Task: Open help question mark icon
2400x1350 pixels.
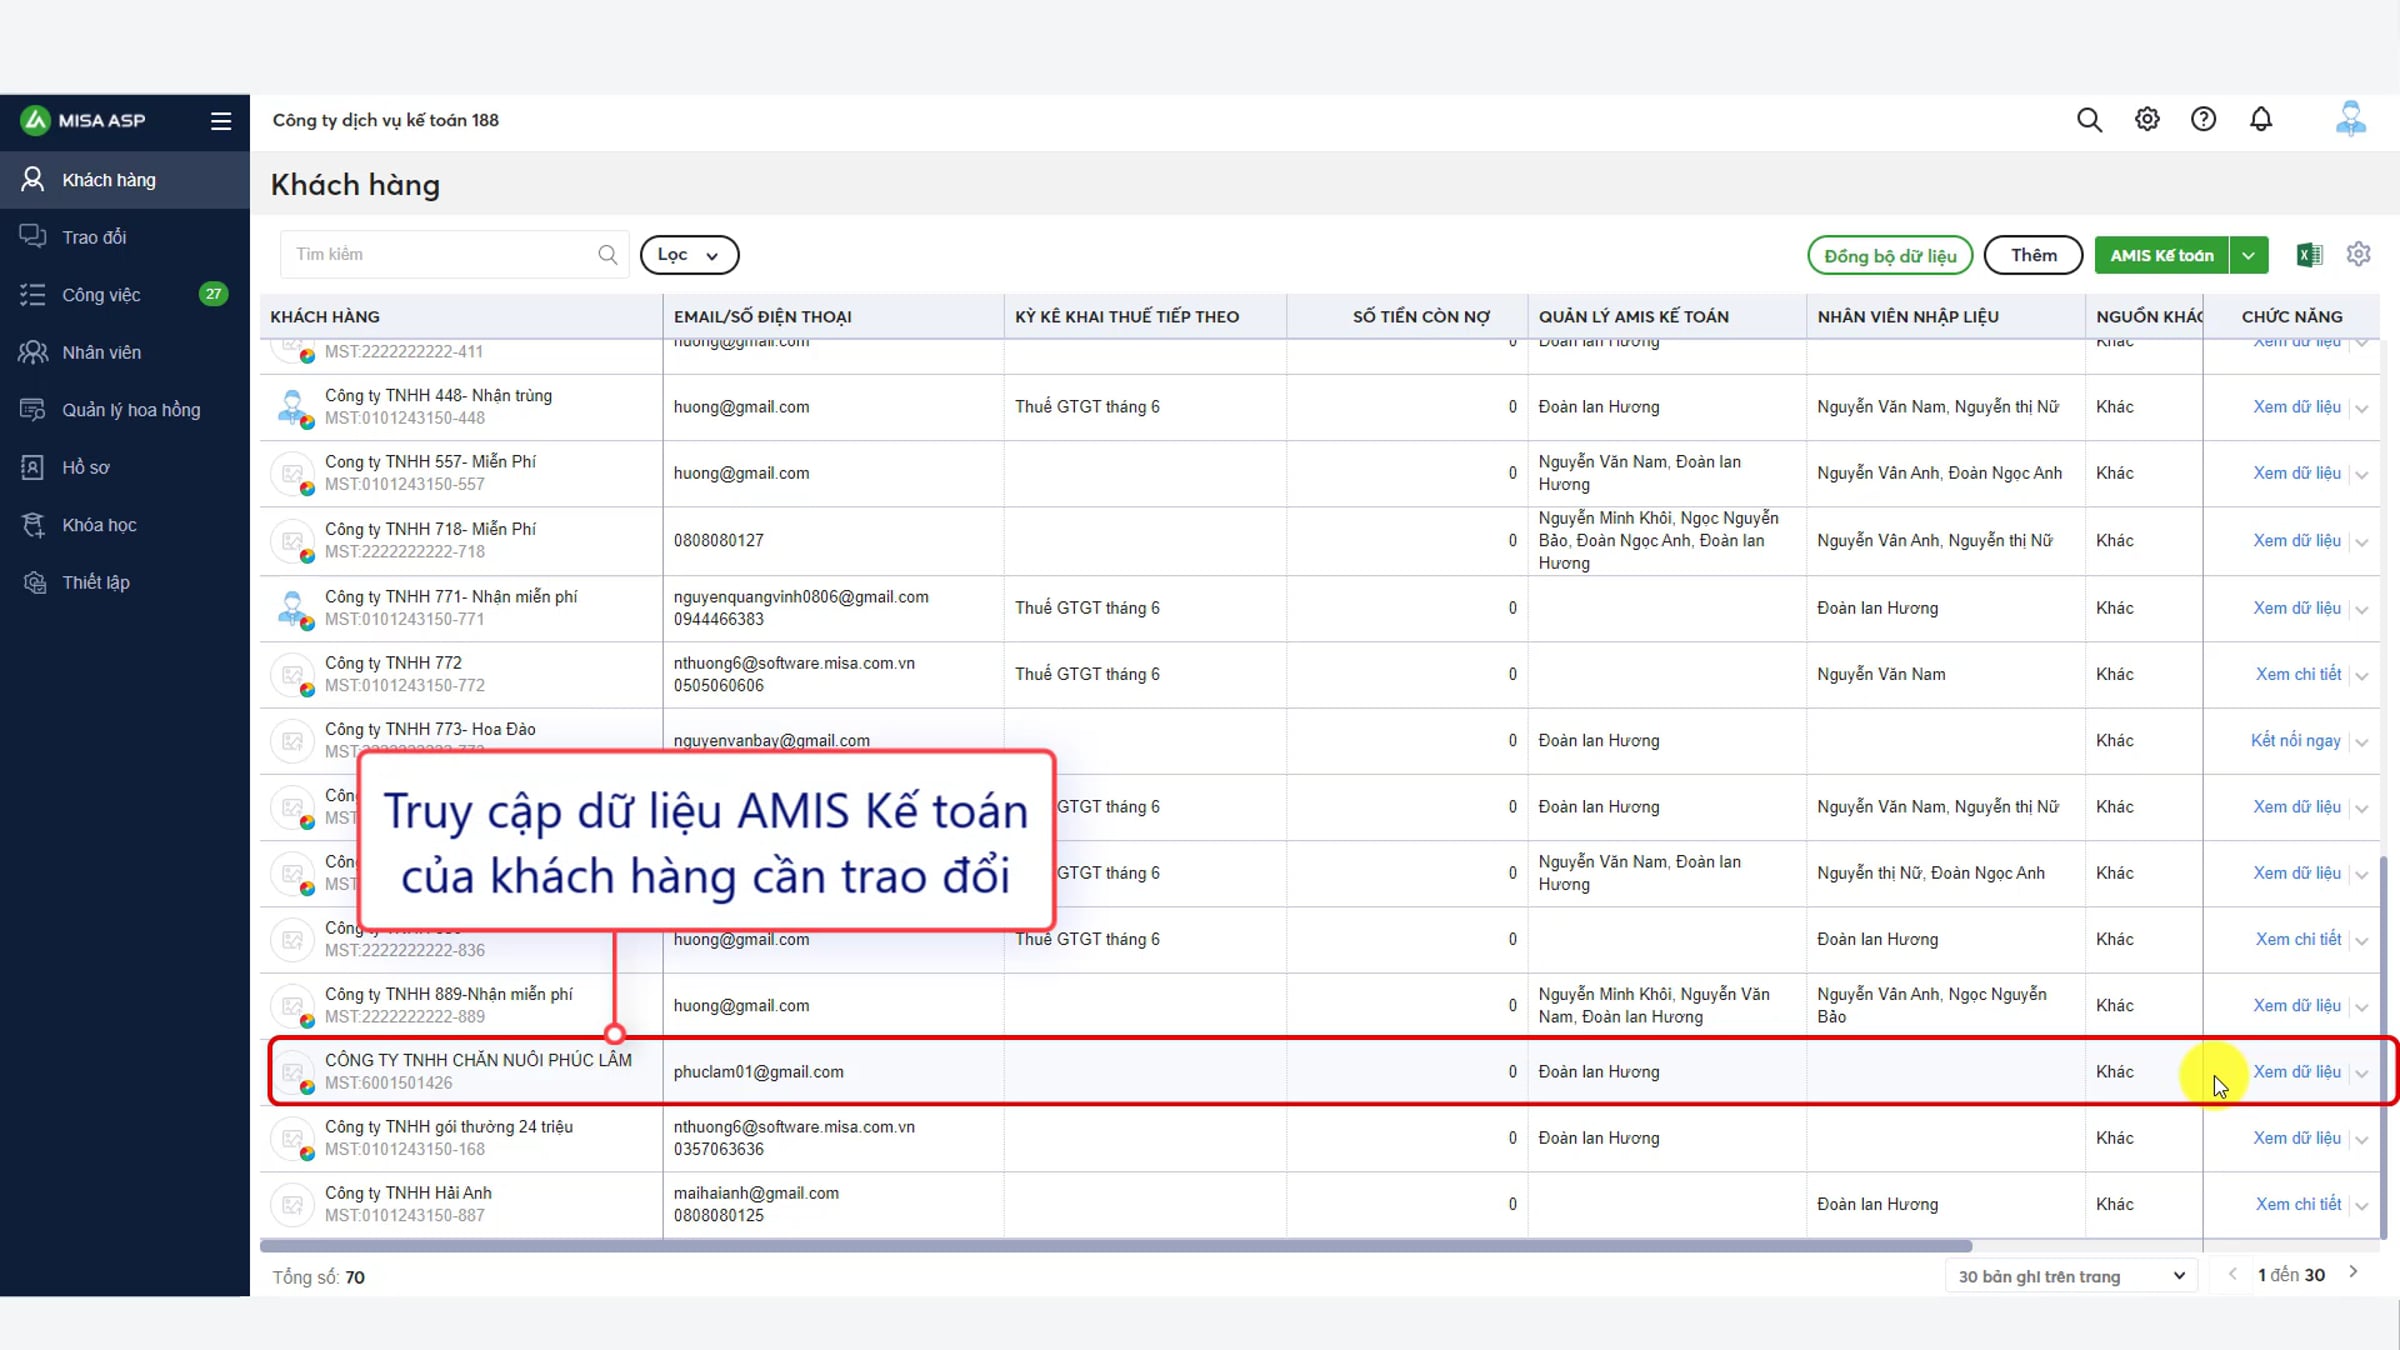Action: (x=2204, y=120)
